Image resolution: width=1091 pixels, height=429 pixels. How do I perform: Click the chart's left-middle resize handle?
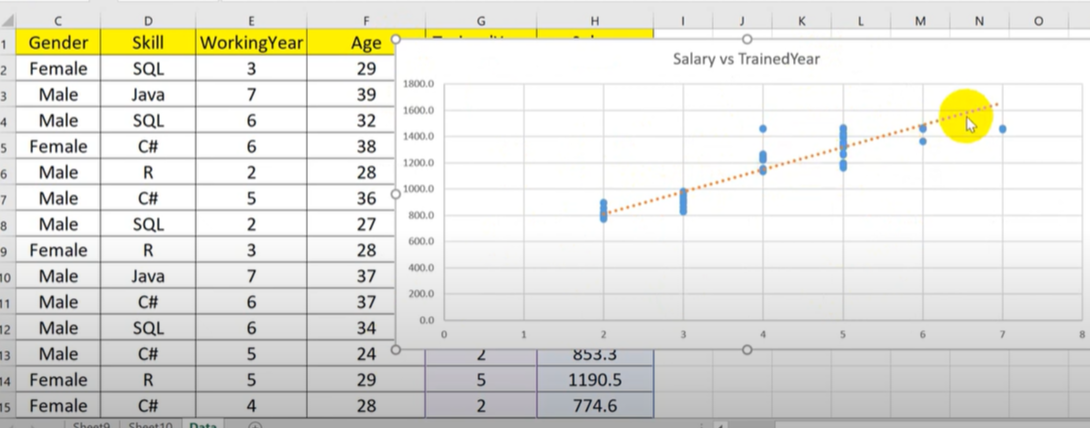pyautogui.click(x=396, y=194)
